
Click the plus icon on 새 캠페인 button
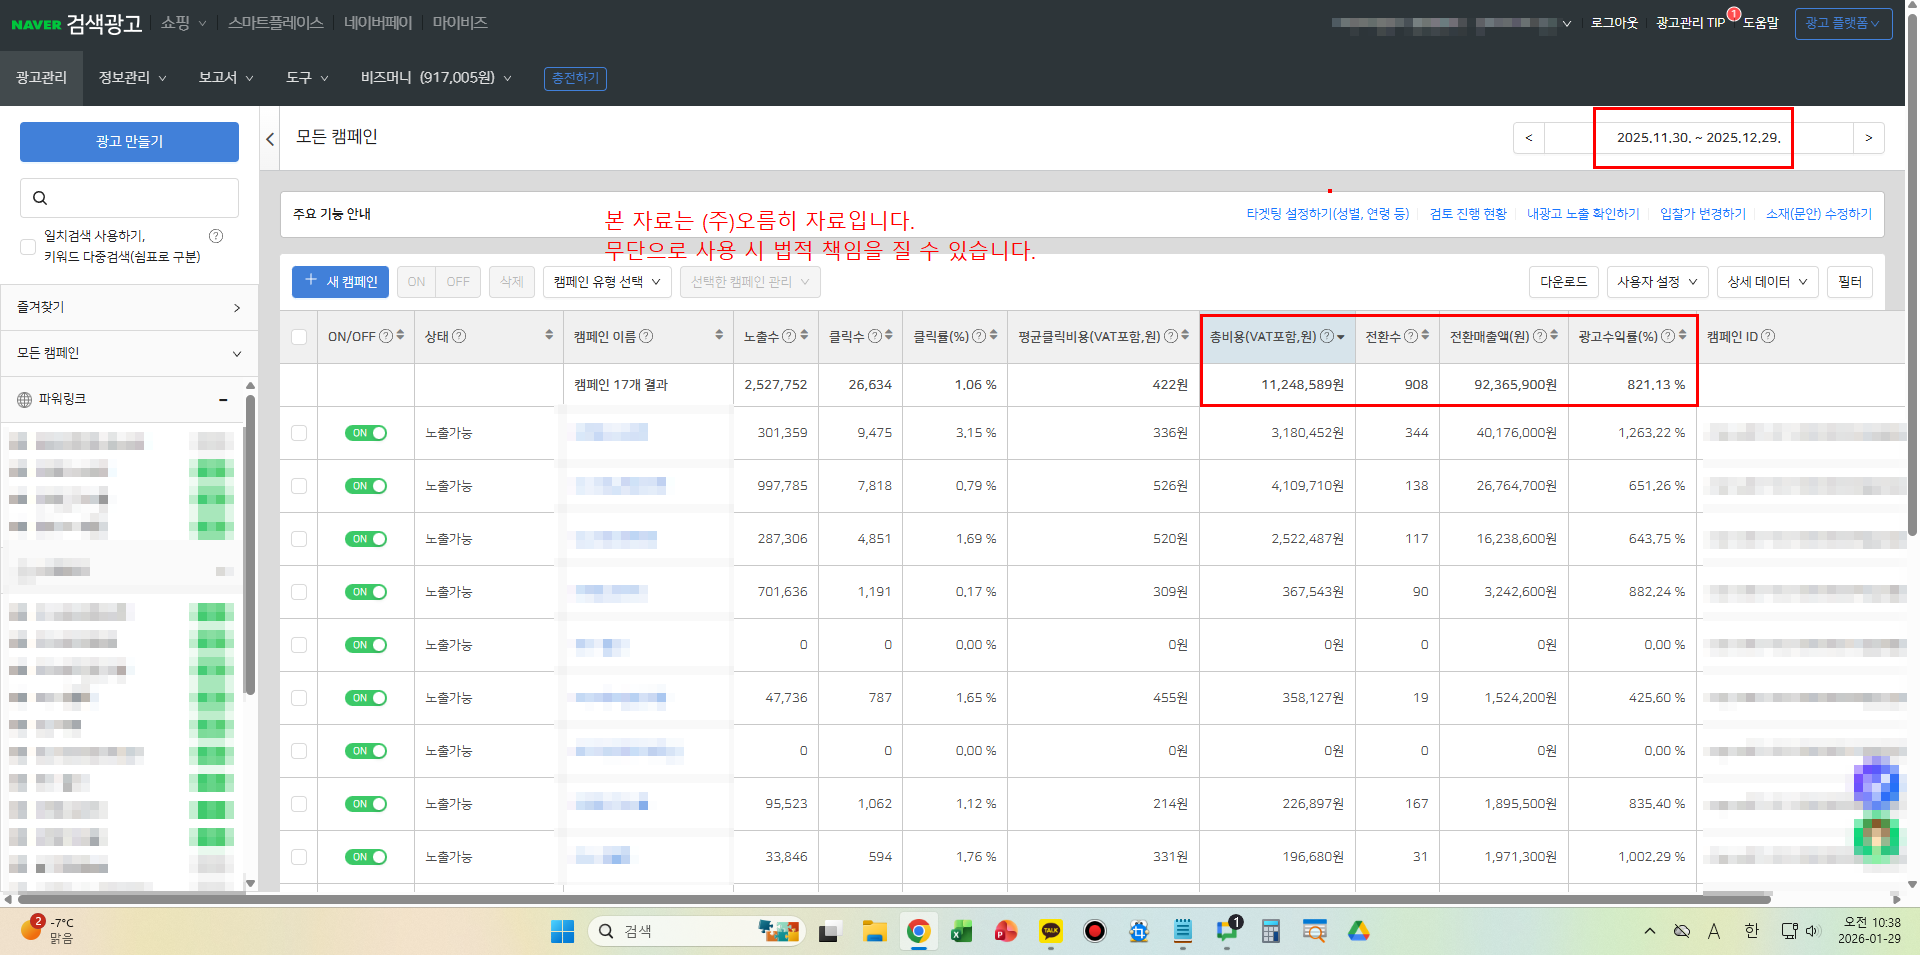point(310,281)
